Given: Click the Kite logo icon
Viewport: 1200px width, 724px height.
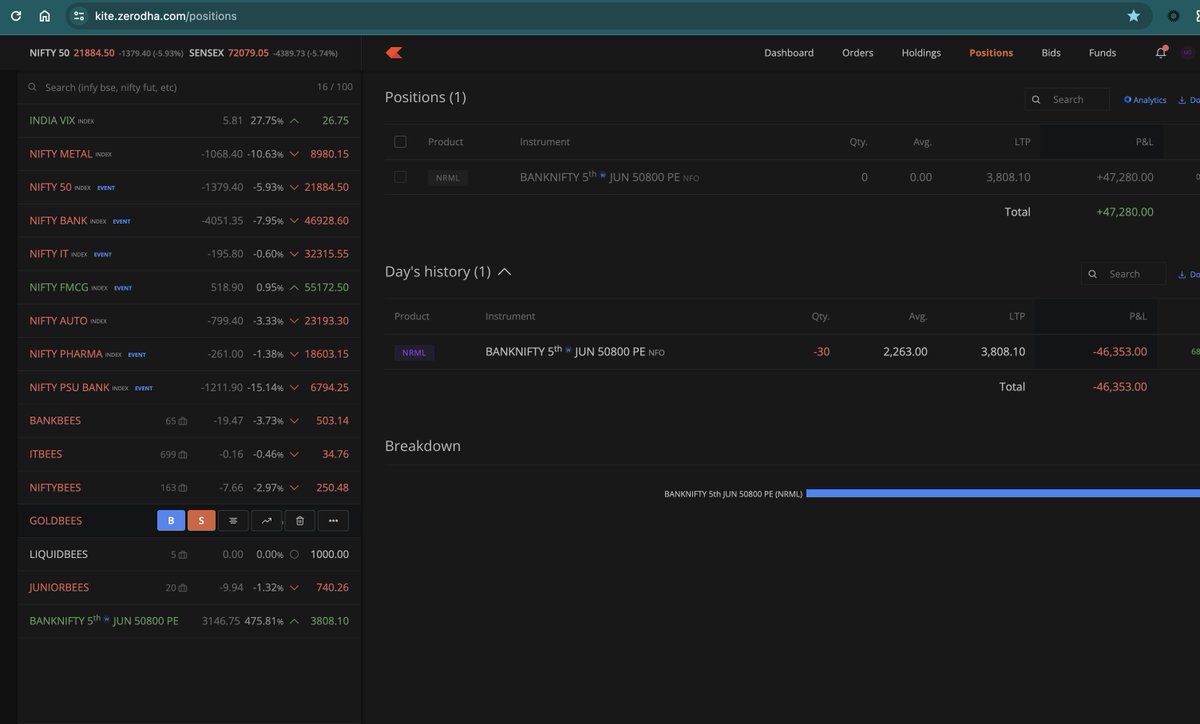Looking at the screenshot, I should tap(394, 52).
